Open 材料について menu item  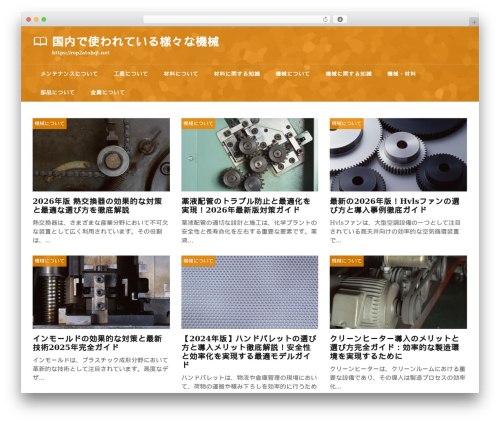[180, 74]
